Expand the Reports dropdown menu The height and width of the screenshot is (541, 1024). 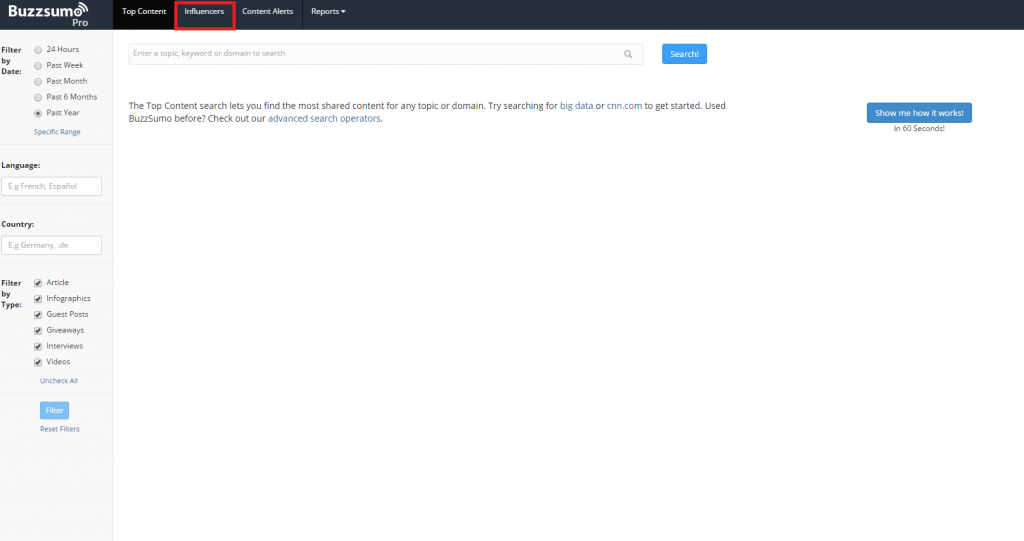[328, 11]
